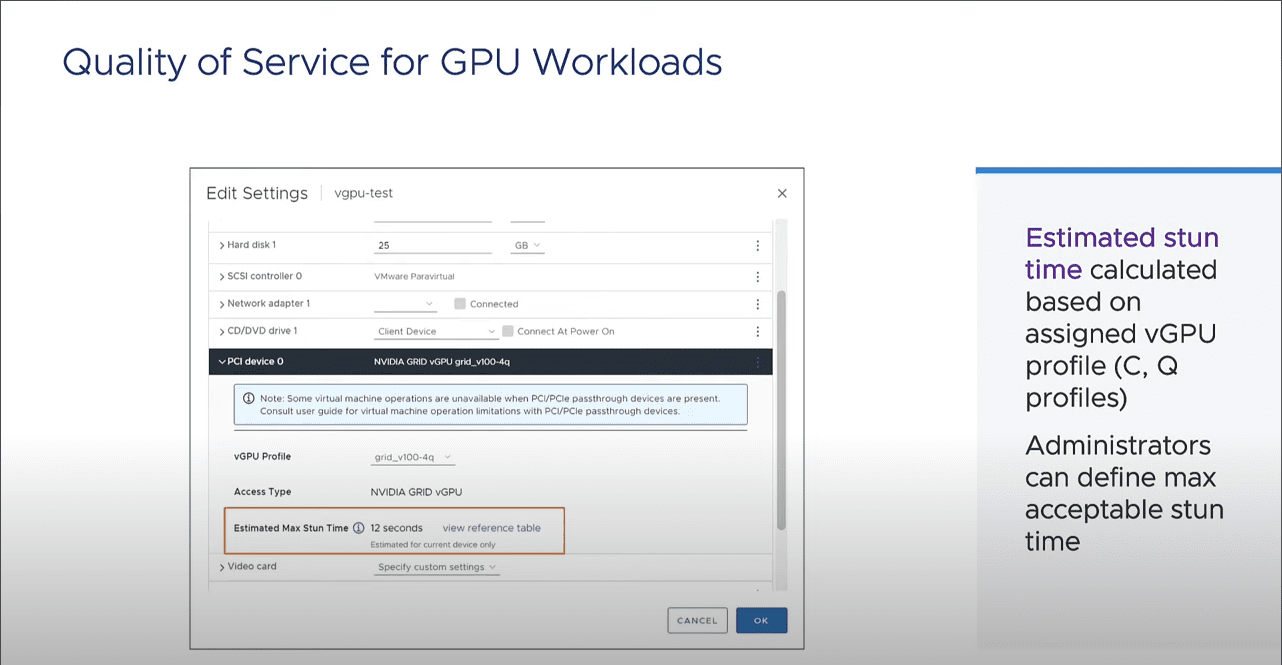Click the 'vGPU Profile' label

coord(262,457)
